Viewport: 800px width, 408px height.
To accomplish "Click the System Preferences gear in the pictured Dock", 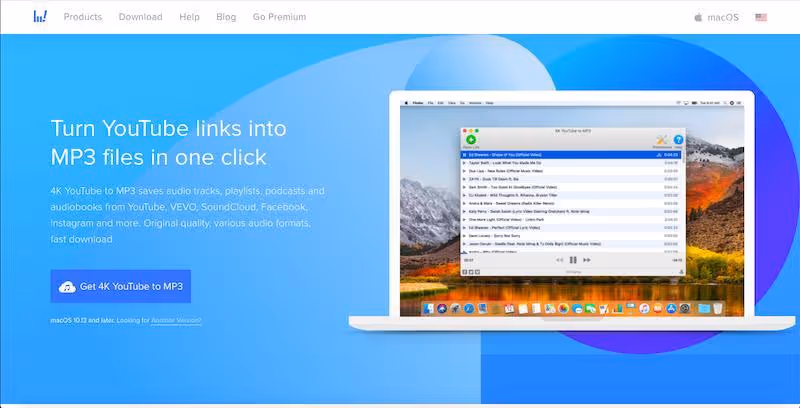I will point(685,309).
